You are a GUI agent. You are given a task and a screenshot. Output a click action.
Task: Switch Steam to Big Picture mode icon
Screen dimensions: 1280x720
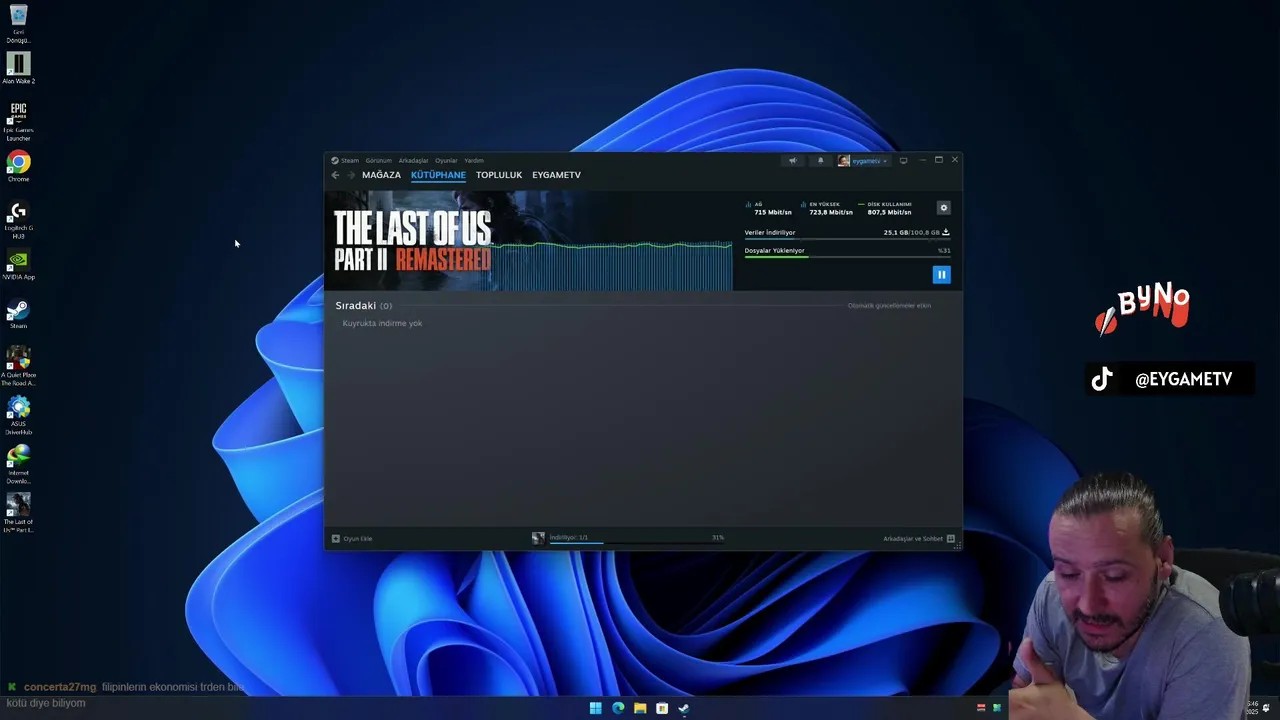903,160
